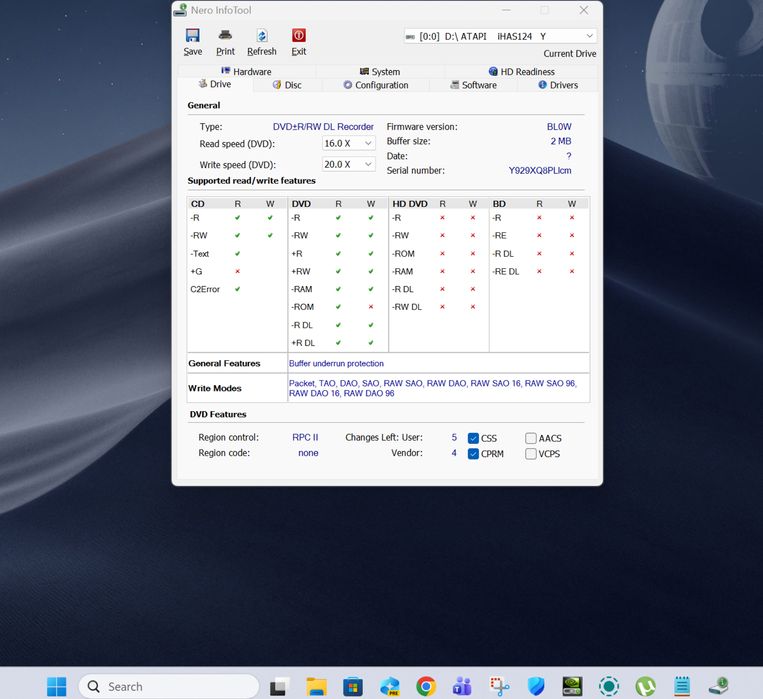Click the firmware version value BL0W
This screenshot has height=699, width=763.
559,127
